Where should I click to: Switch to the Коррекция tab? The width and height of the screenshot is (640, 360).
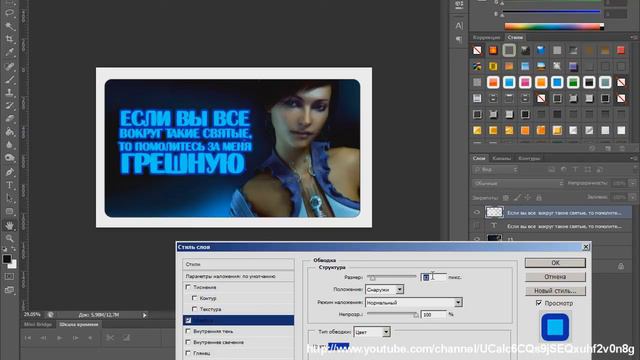486,37
